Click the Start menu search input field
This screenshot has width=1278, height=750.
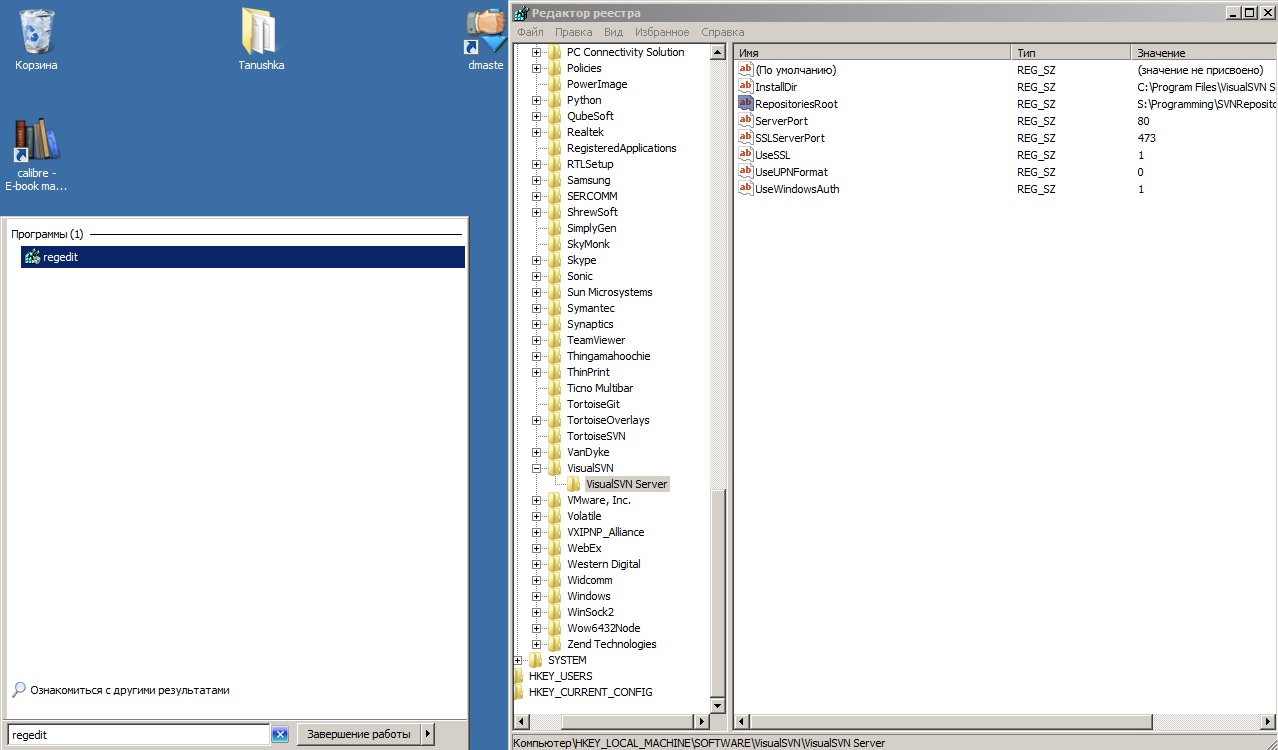[138, 735]
